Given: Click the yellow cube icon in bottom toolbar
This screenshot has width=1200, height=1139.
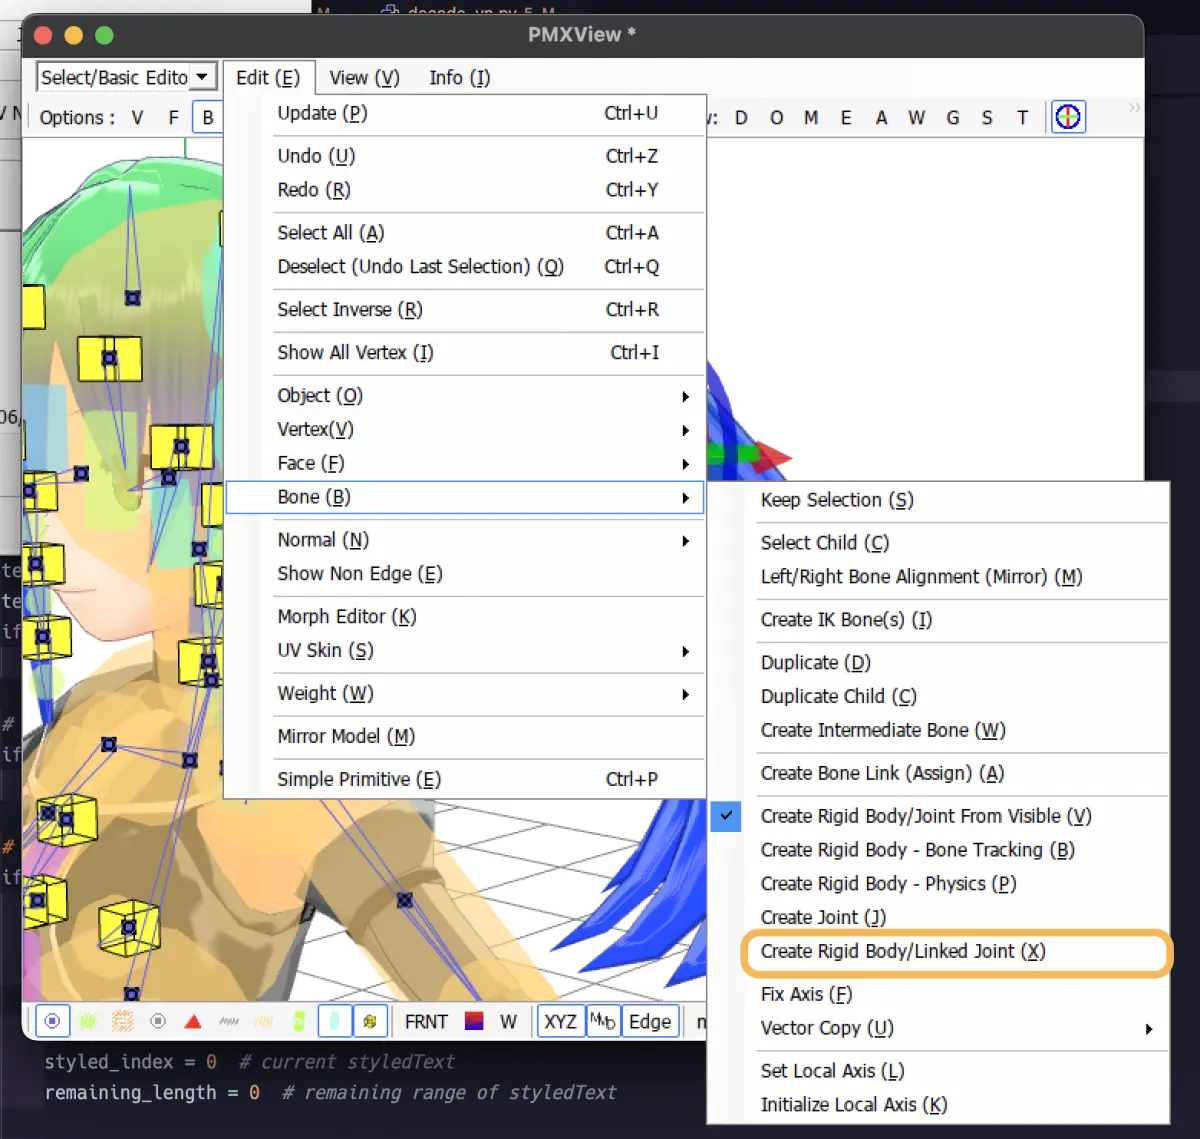Looking at the screenshot, I should [x=370, y=1021].
